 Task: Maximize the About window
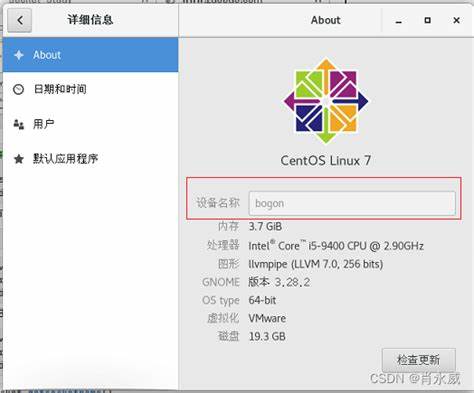pyautogui.click(x=427, y=21)
